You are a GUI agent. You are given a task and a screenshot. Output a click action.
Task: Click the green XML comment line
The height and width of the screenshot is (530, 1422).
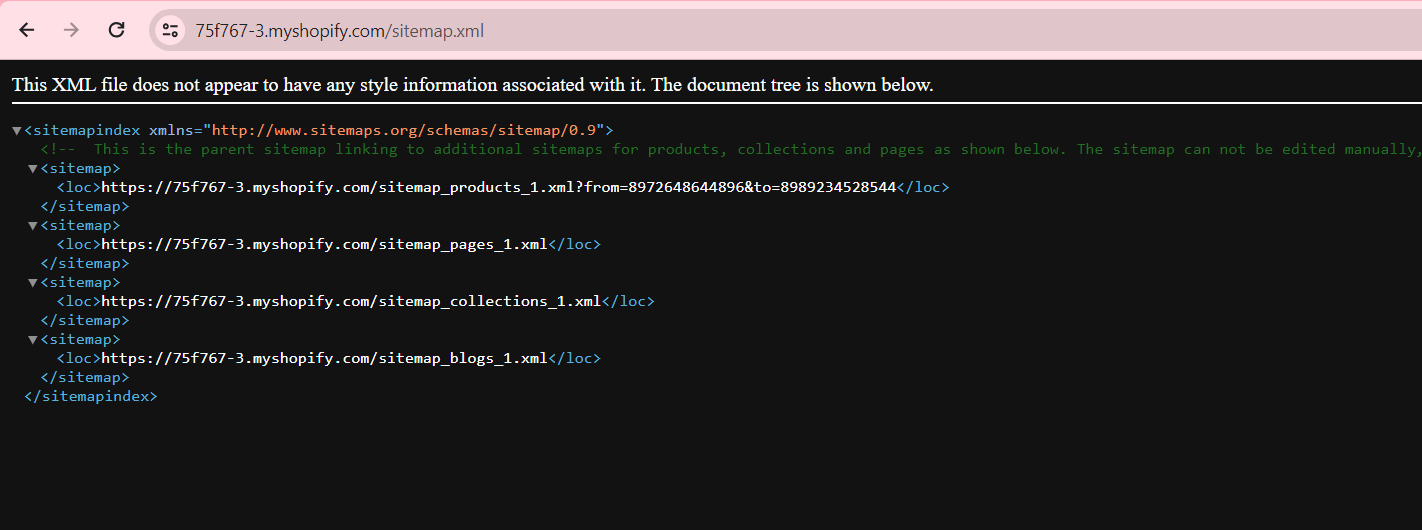coord(731,149)
